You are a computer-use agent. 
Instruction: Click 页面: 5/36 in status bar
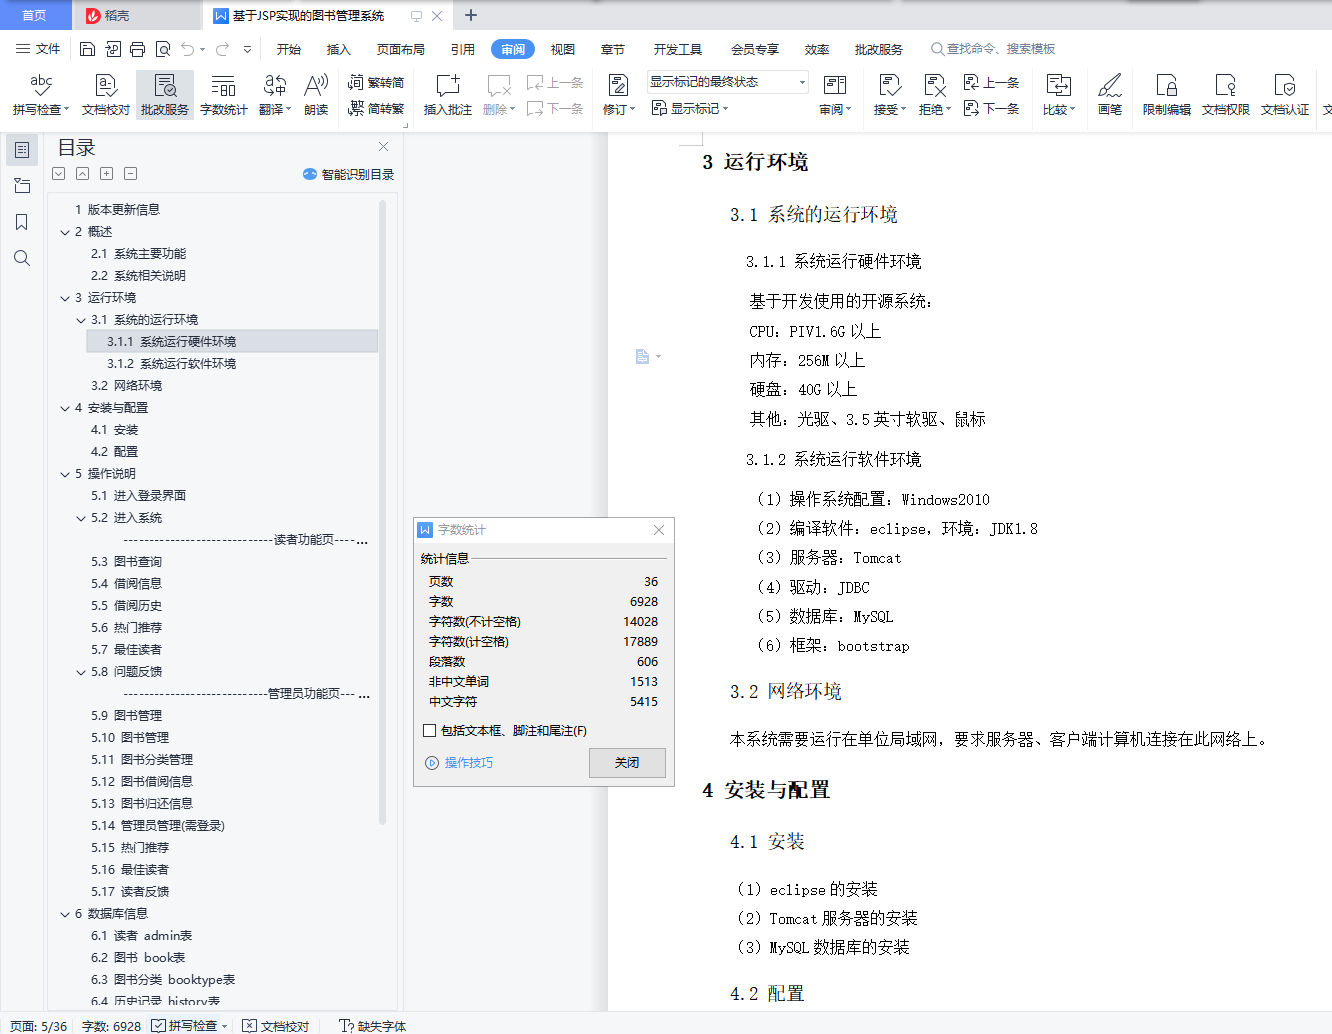pos(38,1026)
